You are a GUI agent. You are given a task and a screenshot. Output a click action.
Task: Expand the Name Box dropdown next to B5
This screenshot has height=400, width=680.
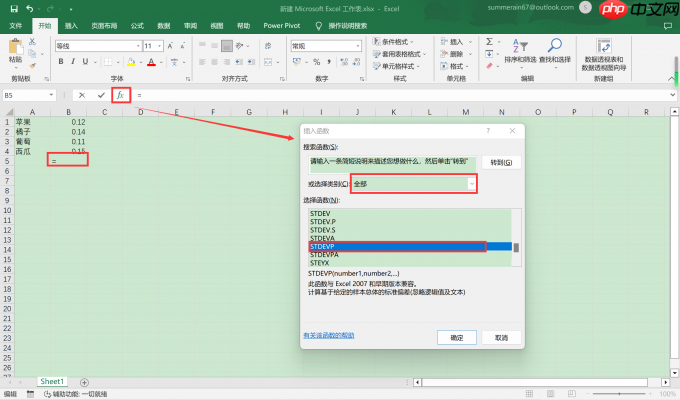pos(51,95)
